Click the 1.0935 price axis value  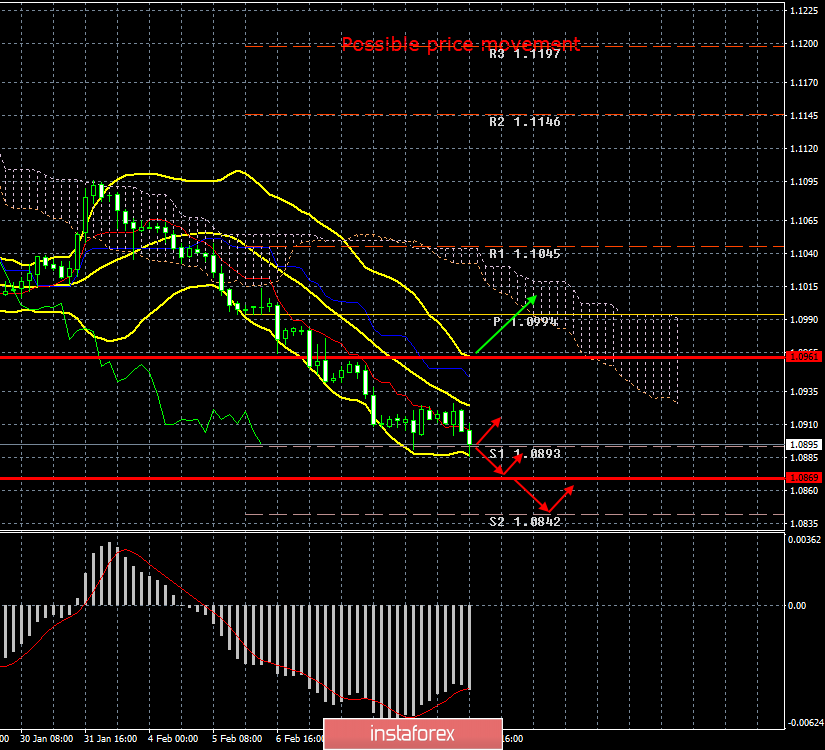coord(804,392)
